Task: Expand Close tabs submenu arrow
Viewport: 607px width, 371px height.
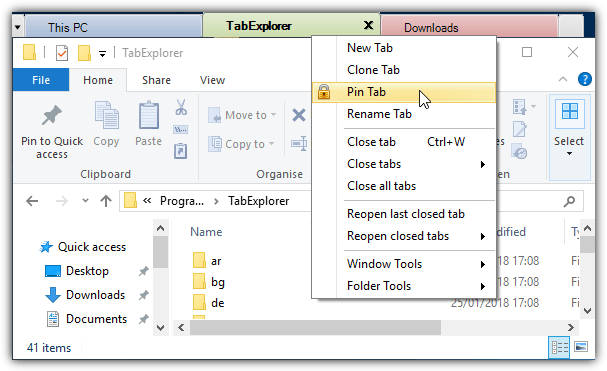Action: (483, 165)
